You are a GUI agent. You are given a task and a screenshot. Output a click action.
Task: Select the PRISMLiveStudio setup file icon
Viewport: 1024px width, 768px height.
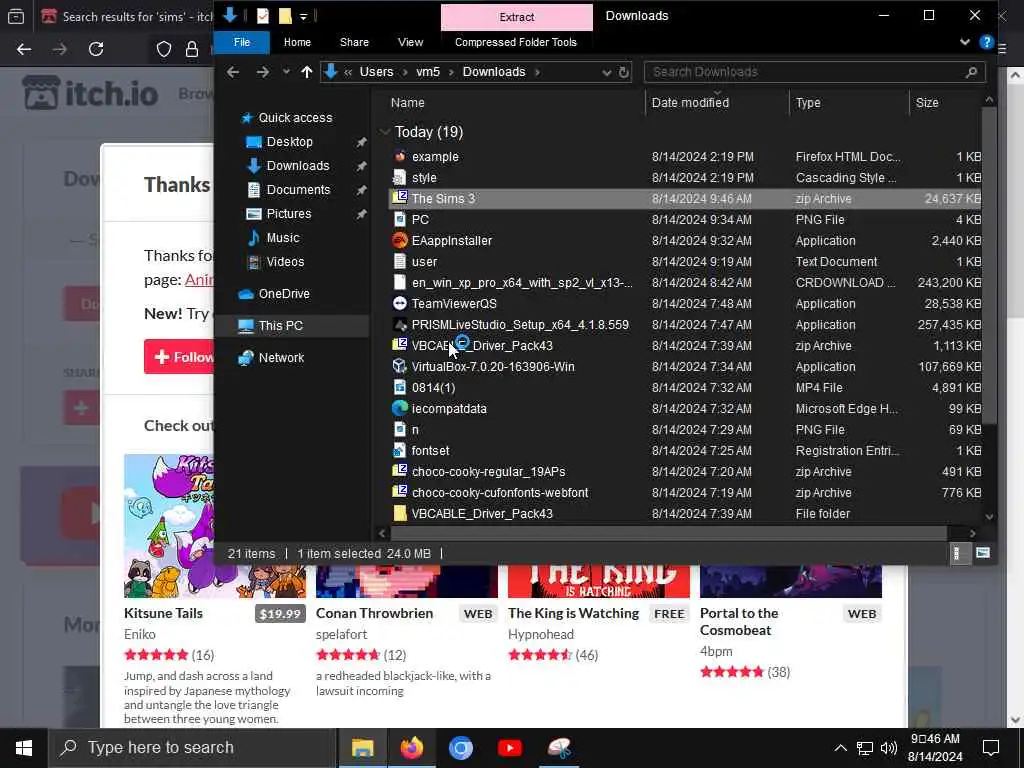(400, 324)
